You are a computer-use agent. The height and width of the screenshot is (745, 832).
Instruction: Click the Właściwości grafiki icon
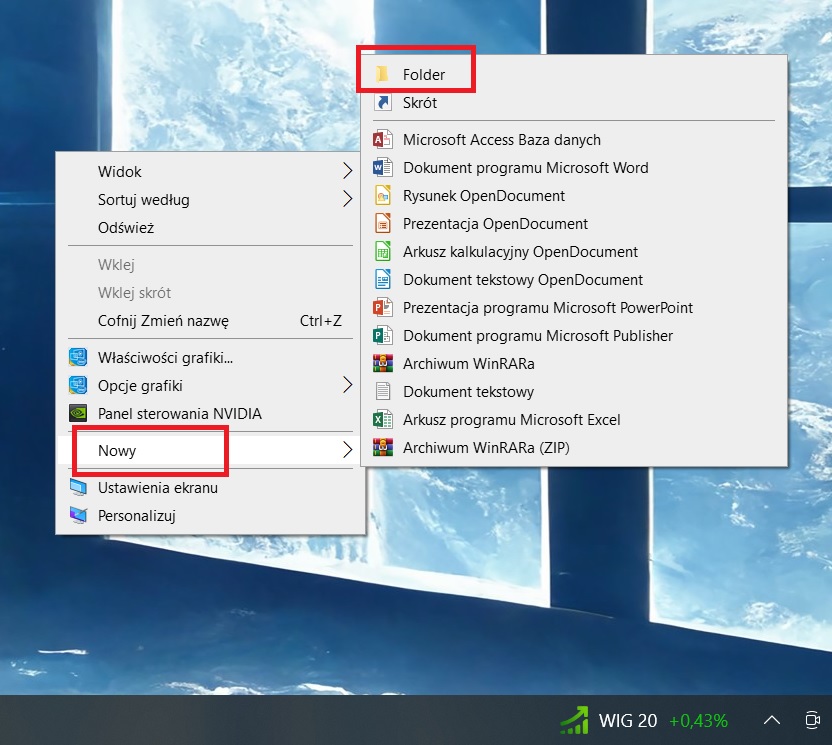[x=78, y=358]
